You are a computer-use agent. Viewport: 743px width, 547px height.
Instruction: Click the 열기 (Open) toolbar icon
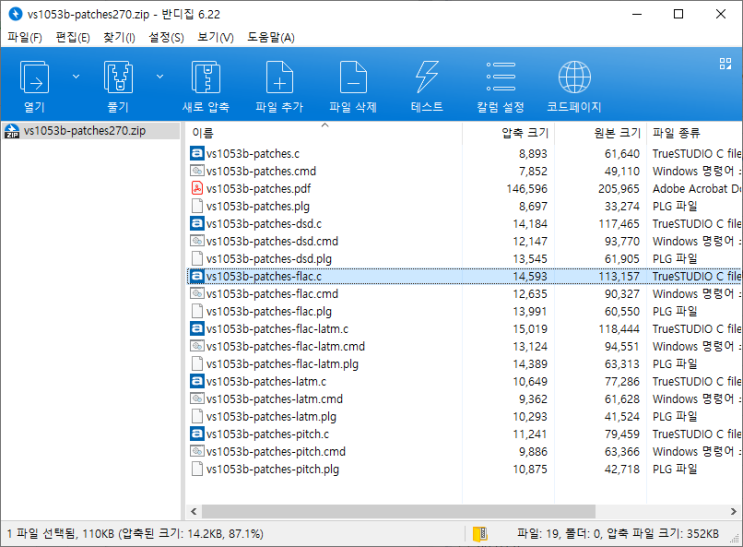(34, 77)
